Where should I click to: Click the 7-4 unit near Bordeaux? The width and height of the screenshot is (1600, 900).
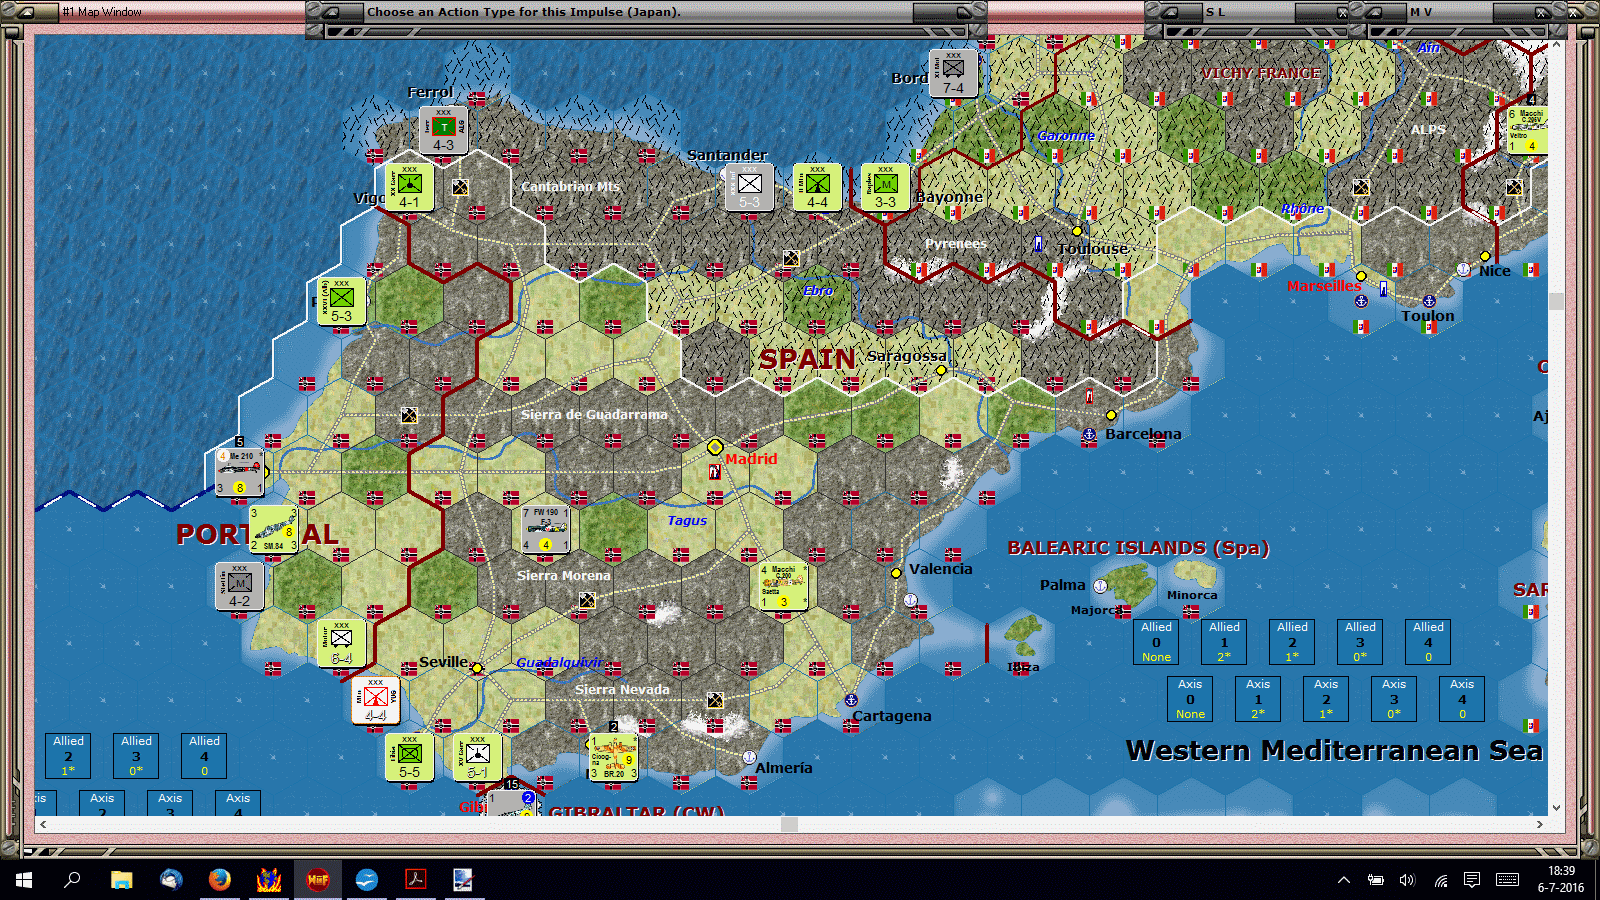coord(953,73)
